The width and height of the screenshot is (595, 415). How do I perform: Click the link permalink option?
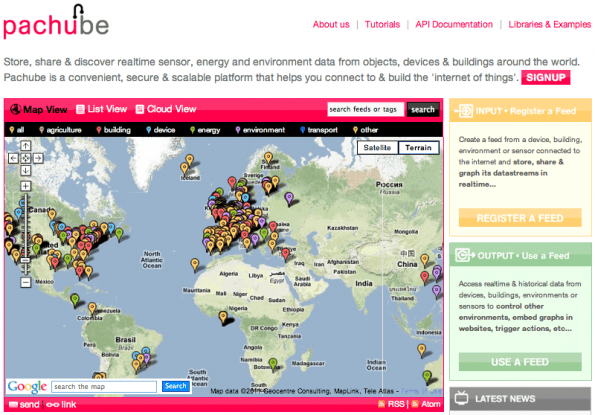pyautogui.click(x=61, y=404)
